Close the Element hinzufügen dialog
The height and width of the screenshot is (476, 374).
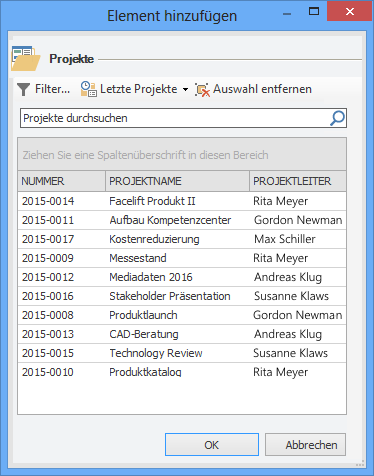pyautogui.click(x=349, y=12)
